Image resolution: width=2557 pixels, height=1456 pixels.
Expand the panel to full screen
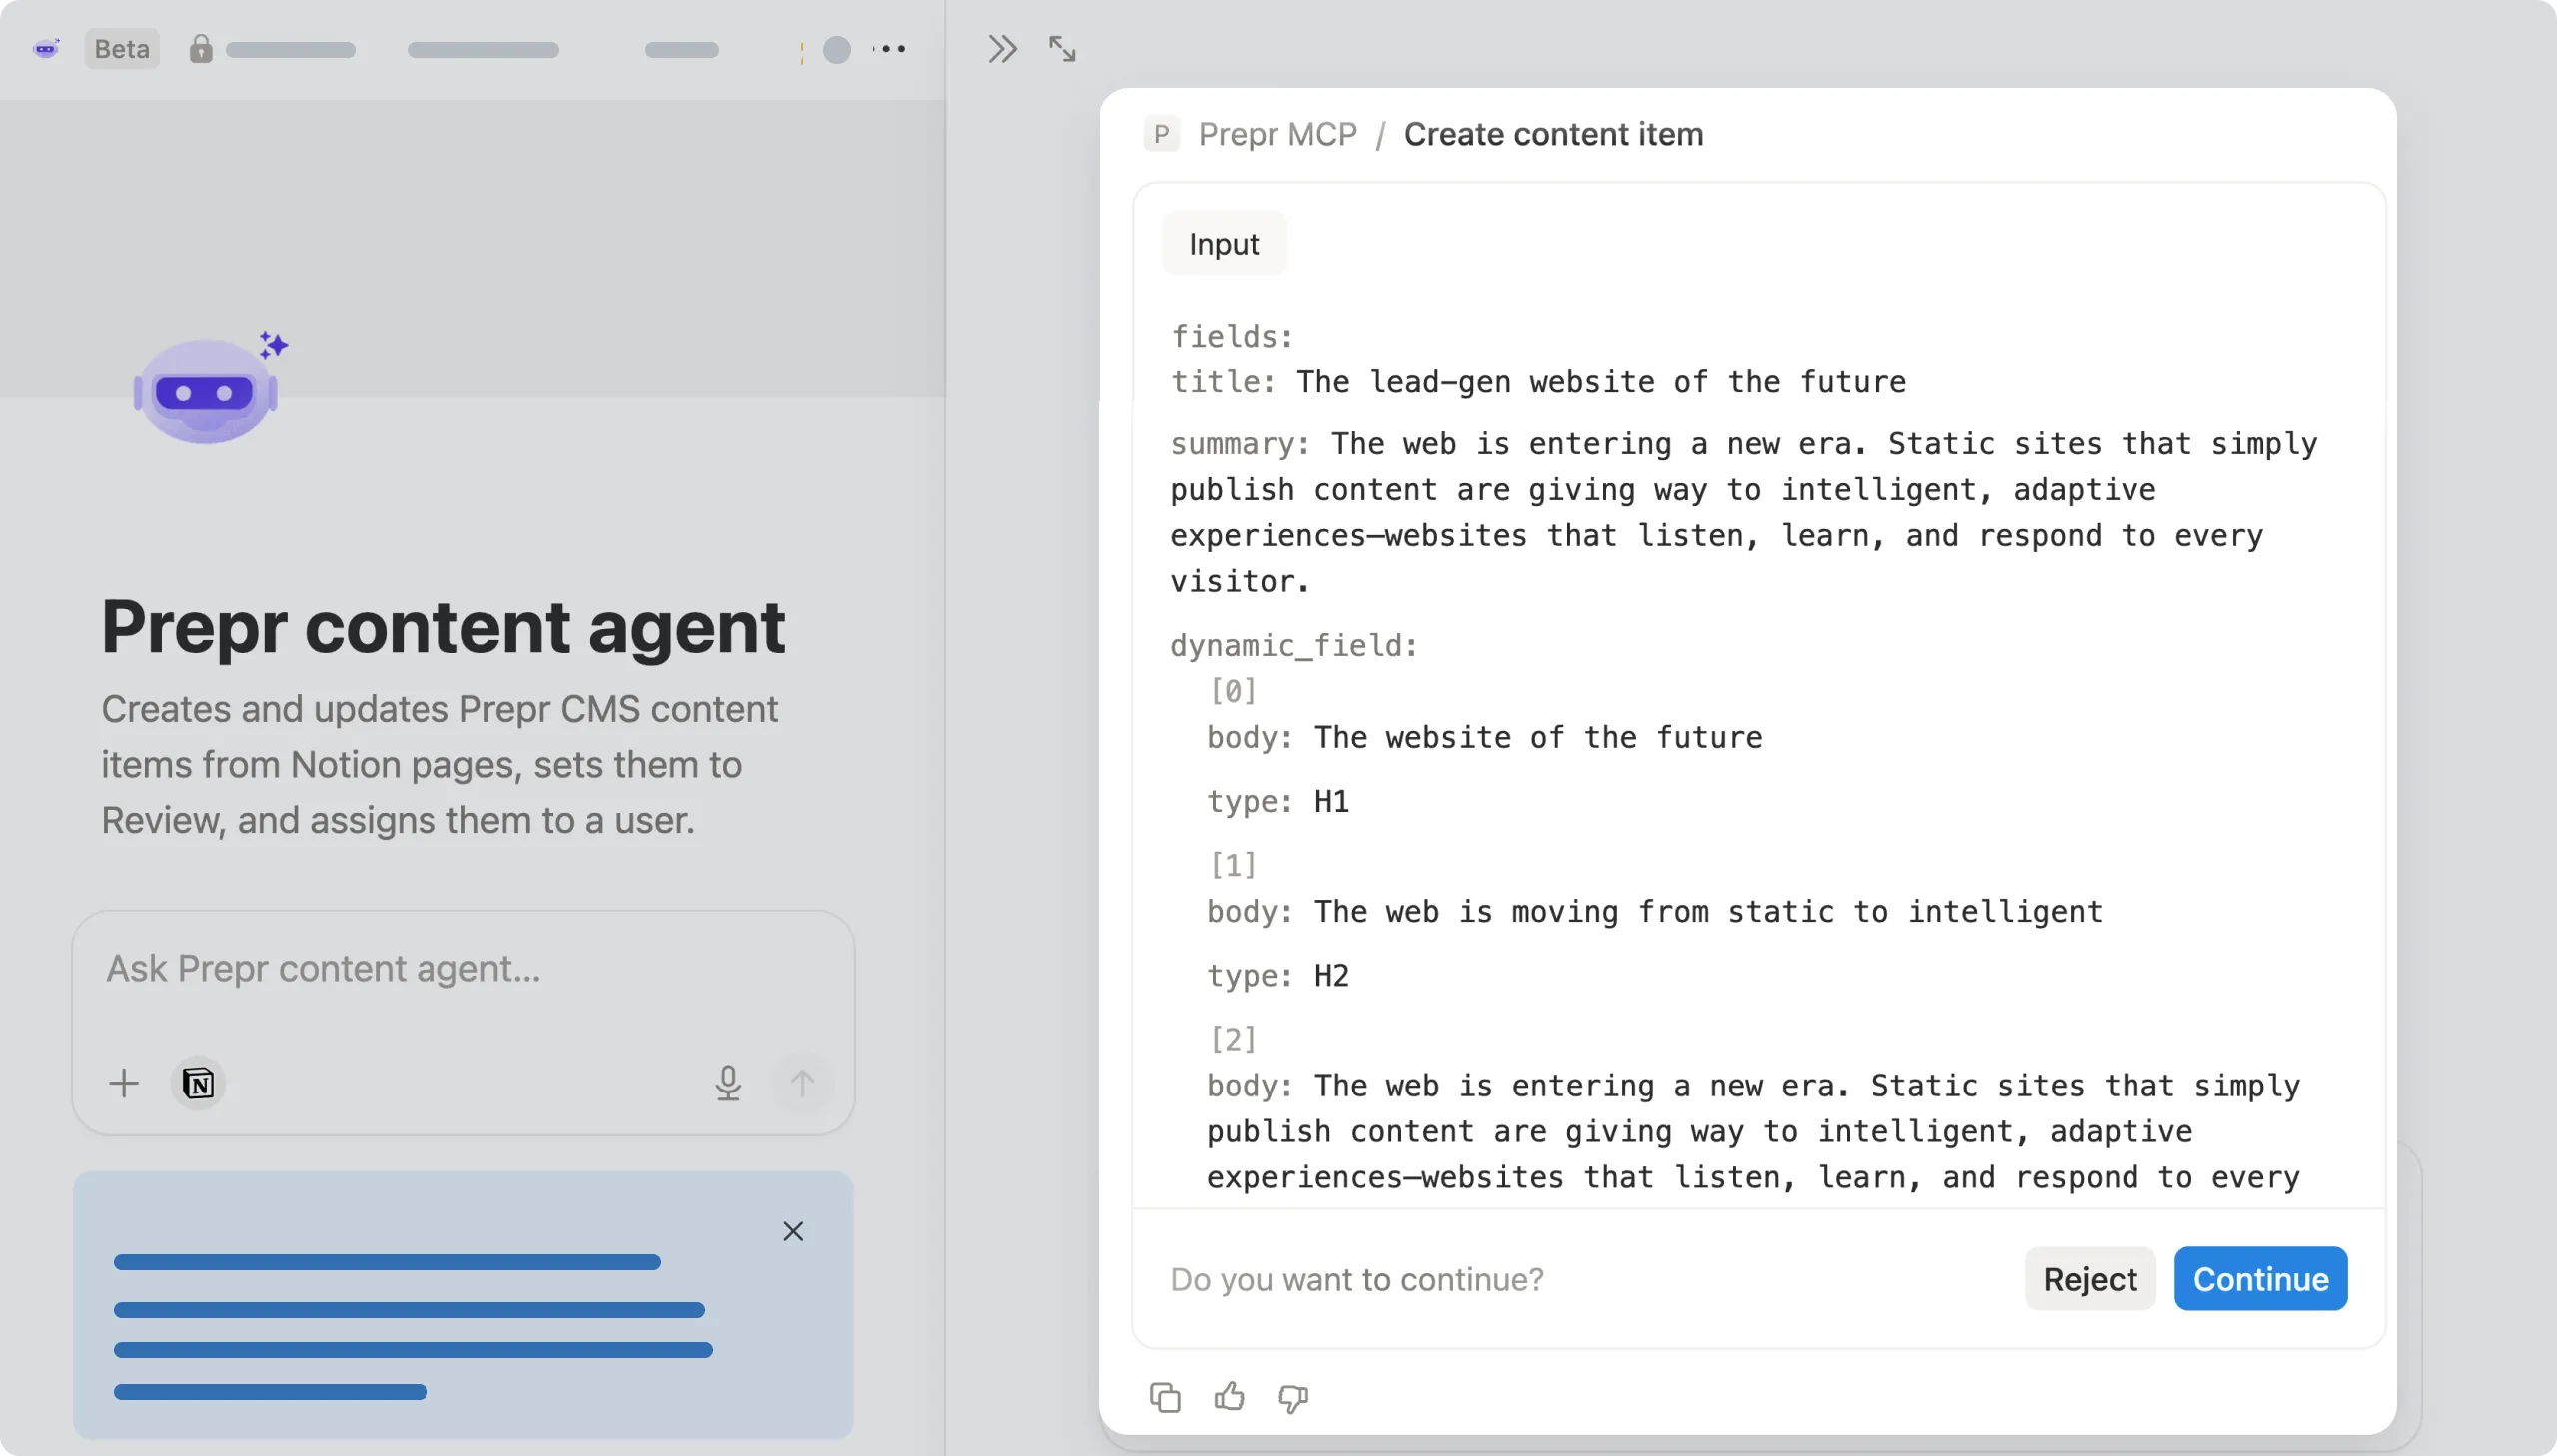coord(1061,48)
